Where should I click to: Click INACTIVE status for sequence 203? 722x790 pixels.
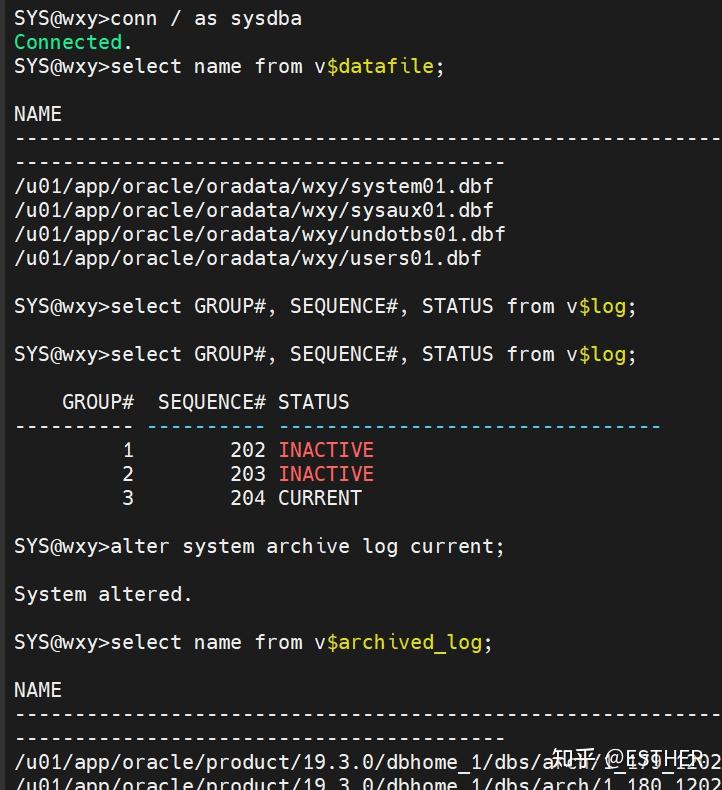click(326, 474)
